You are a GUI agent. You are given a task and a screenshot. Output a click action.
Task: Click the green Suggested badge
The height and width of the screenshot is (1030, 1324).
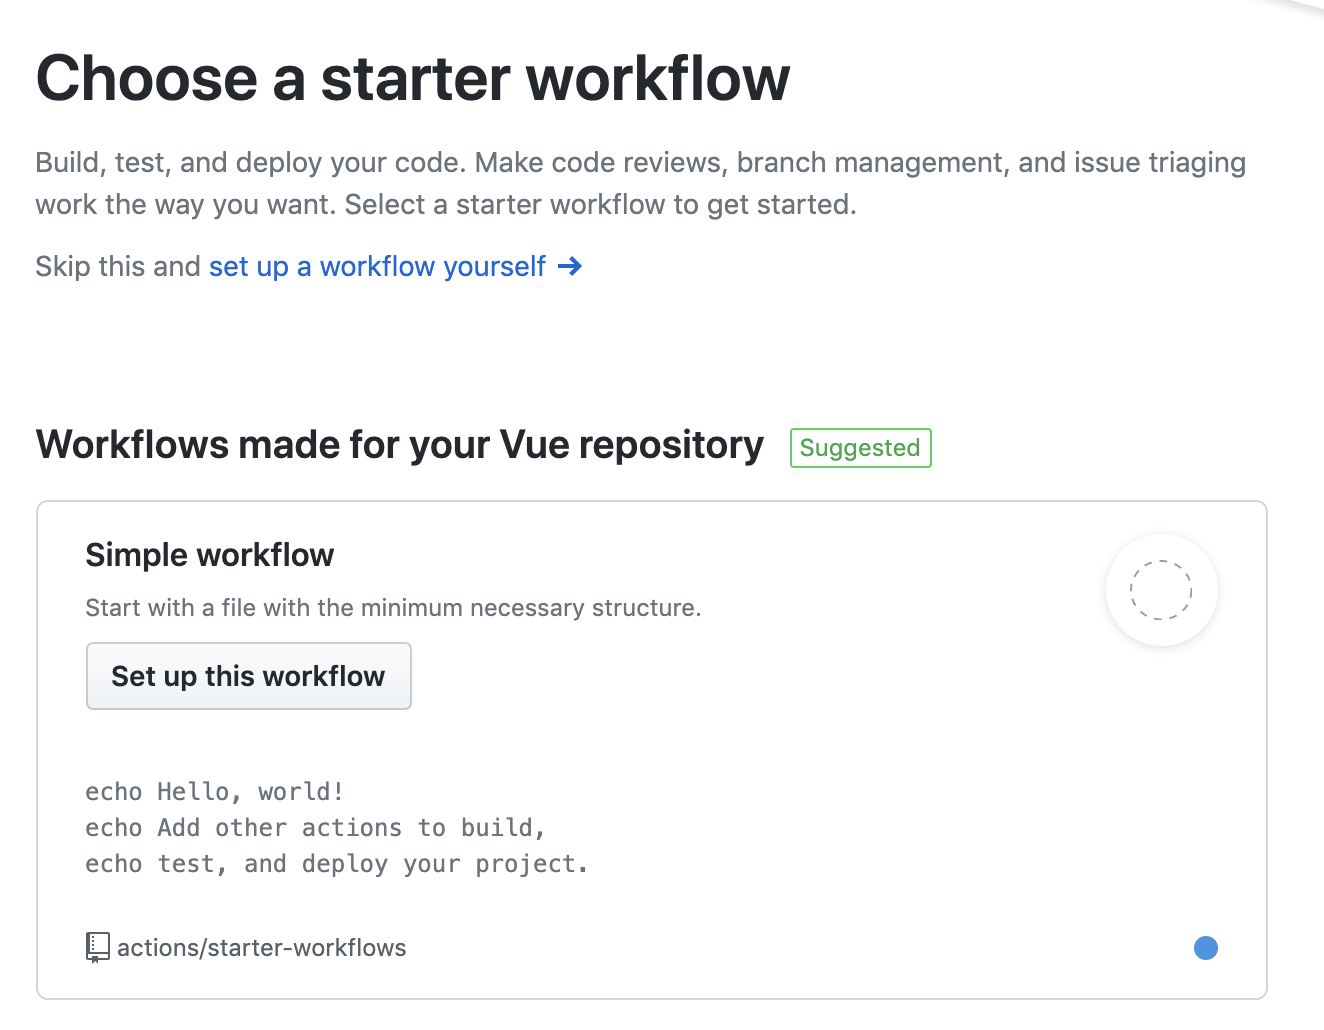pos(860,448)
